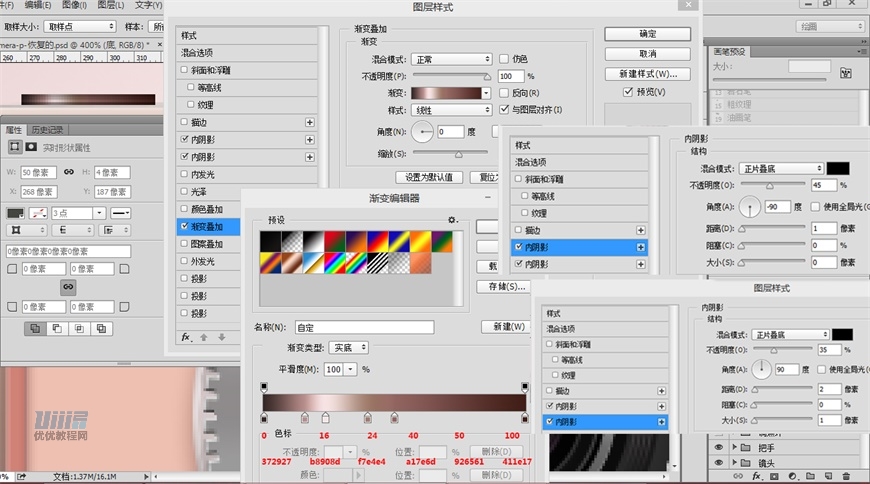Click the 取消 cancel button
Image resolution: width=870 pixels, height=484 pixels.
click(x=648, y=54)
